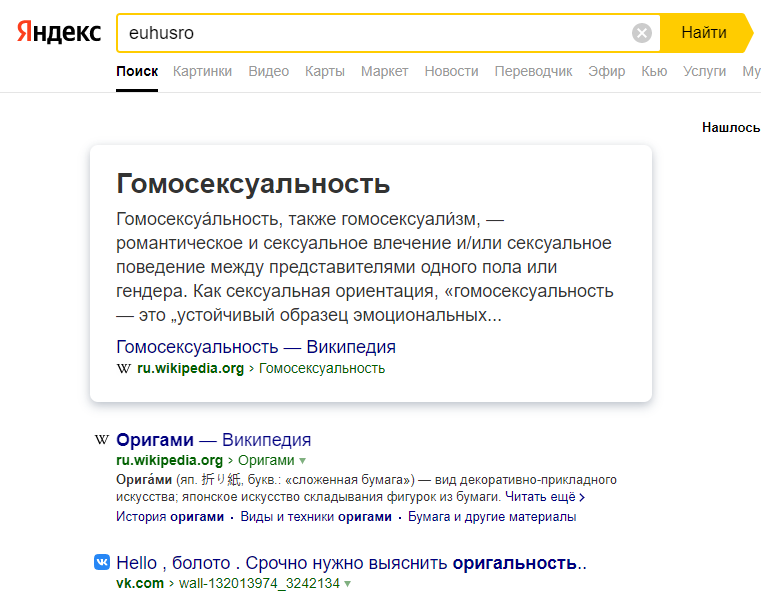Go to the Карты tab
This screenshot has height=593, width=761.
[x=325, y=71]
